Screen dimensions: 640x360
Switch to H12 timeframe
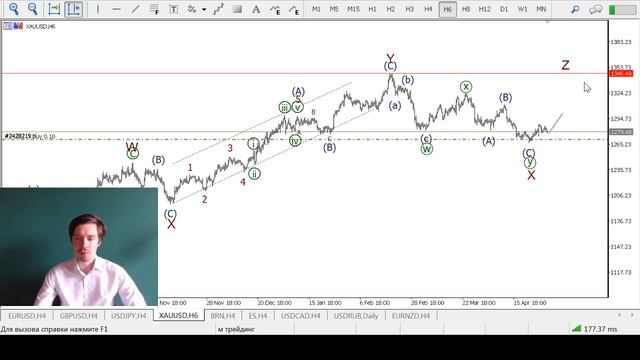click(485, 9)
